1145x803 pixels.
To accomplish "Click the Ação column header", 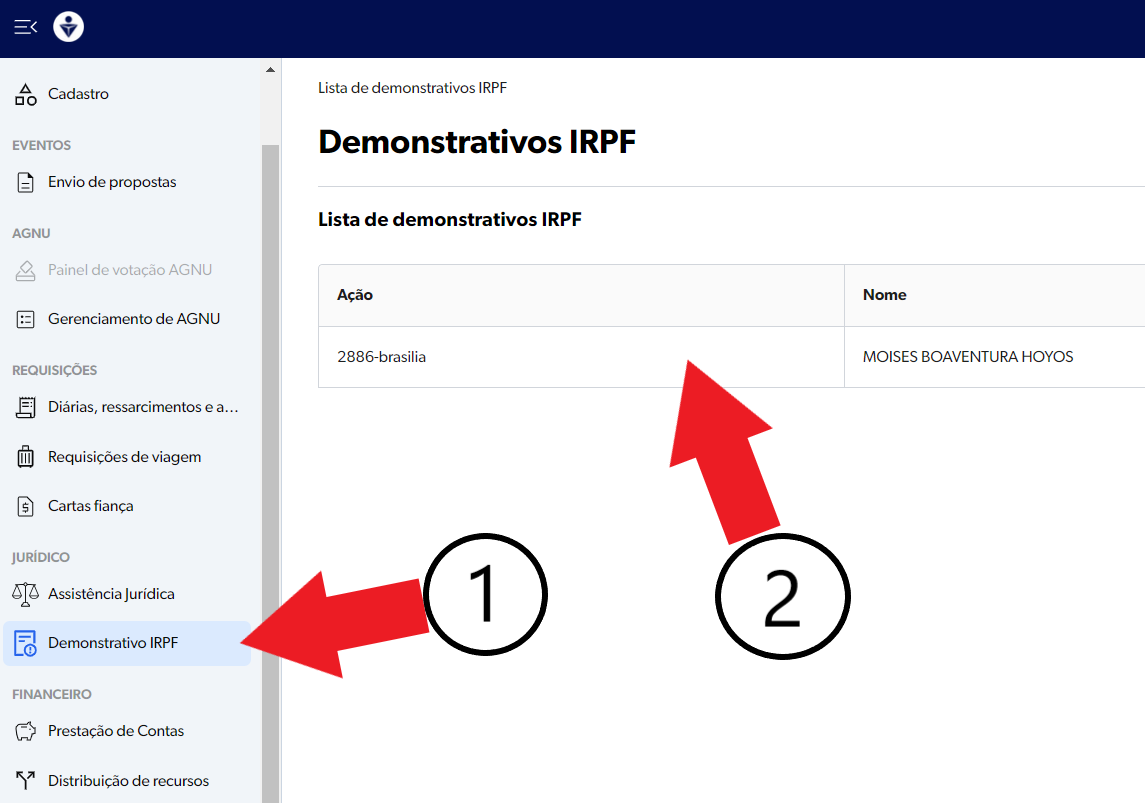I will pyautogui.click(x=355, y=295).
